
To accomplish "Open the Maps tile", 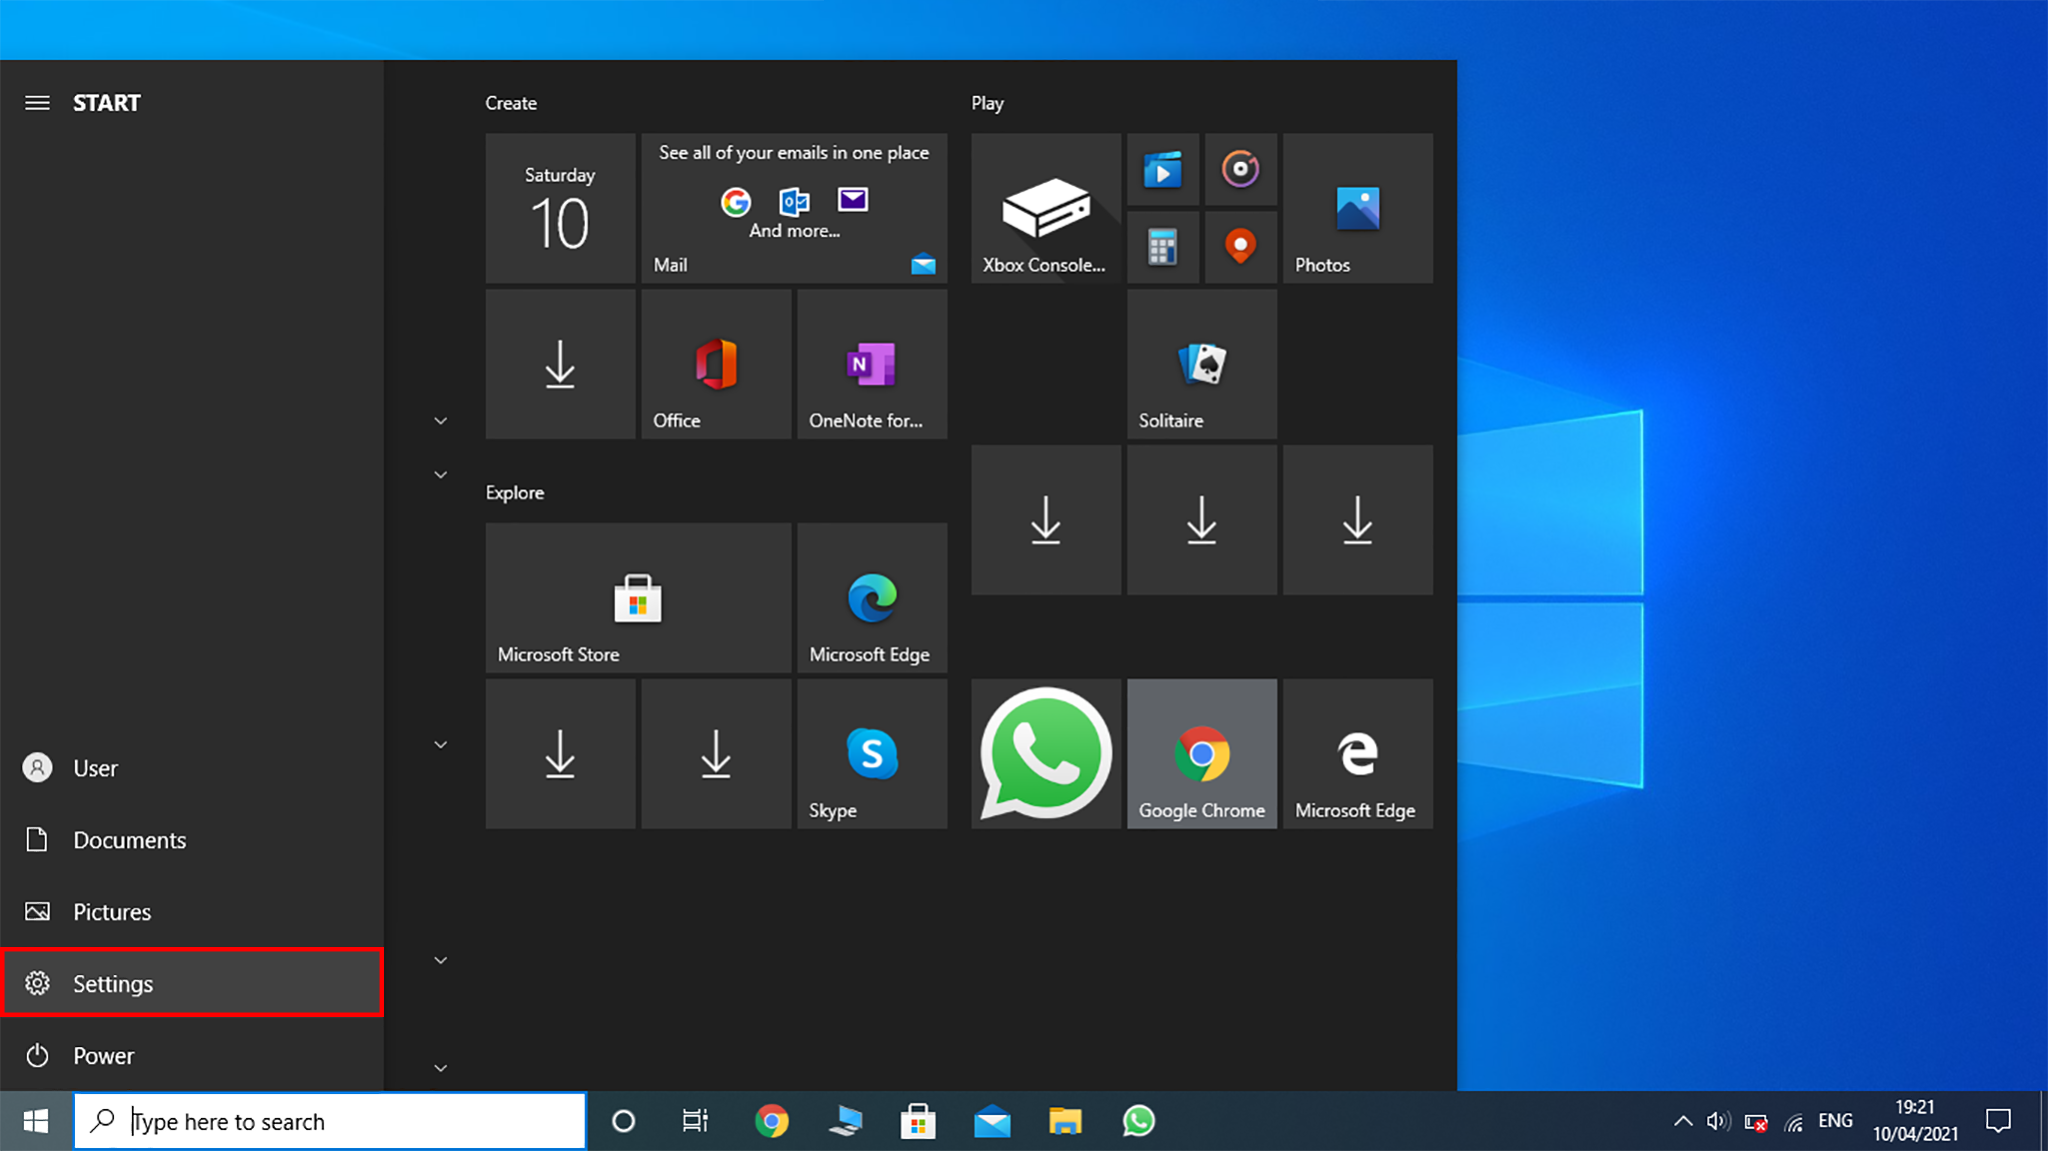I will point(1240,246).
